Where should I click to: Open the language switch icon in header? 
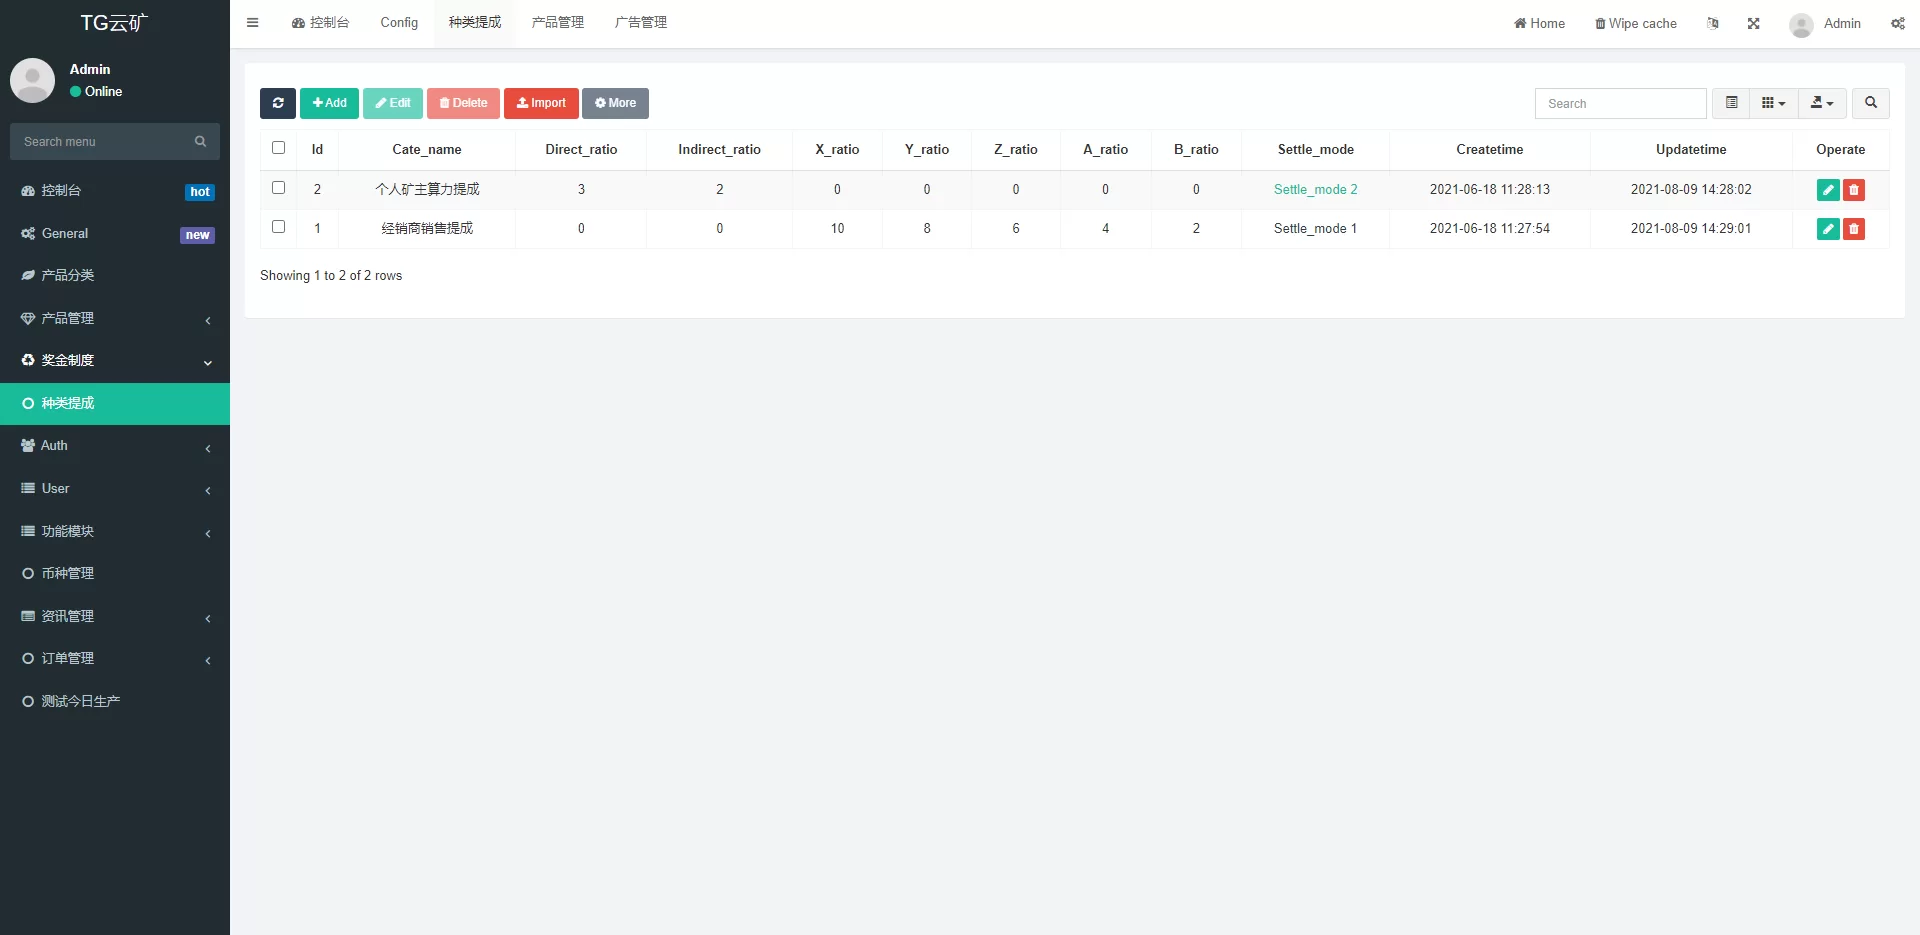coord(1713,23)
